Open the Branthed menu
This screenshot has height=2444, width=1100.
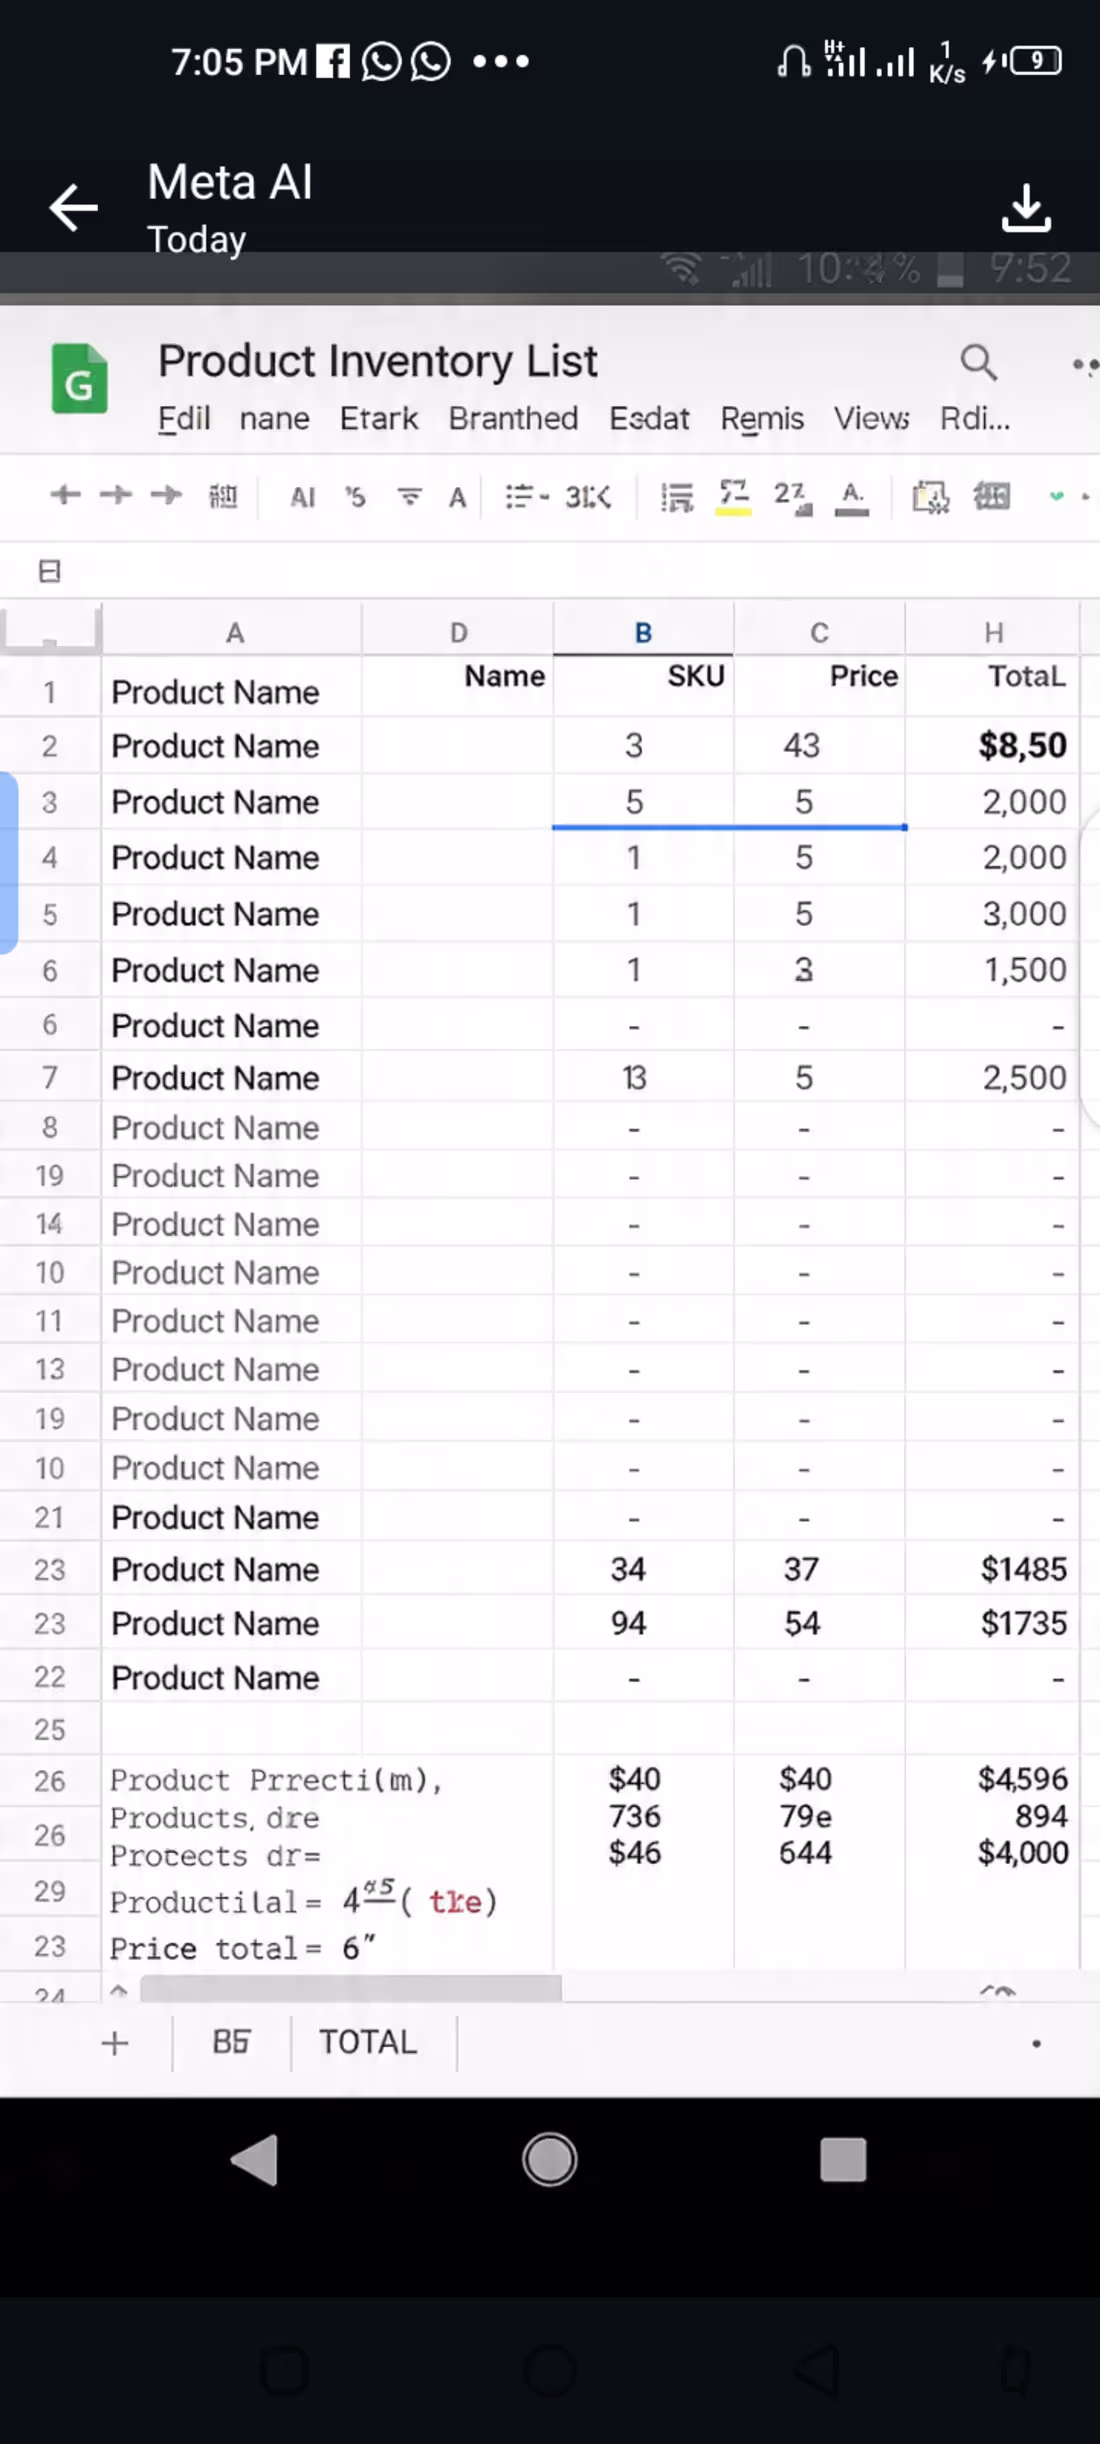coord(513,418)
